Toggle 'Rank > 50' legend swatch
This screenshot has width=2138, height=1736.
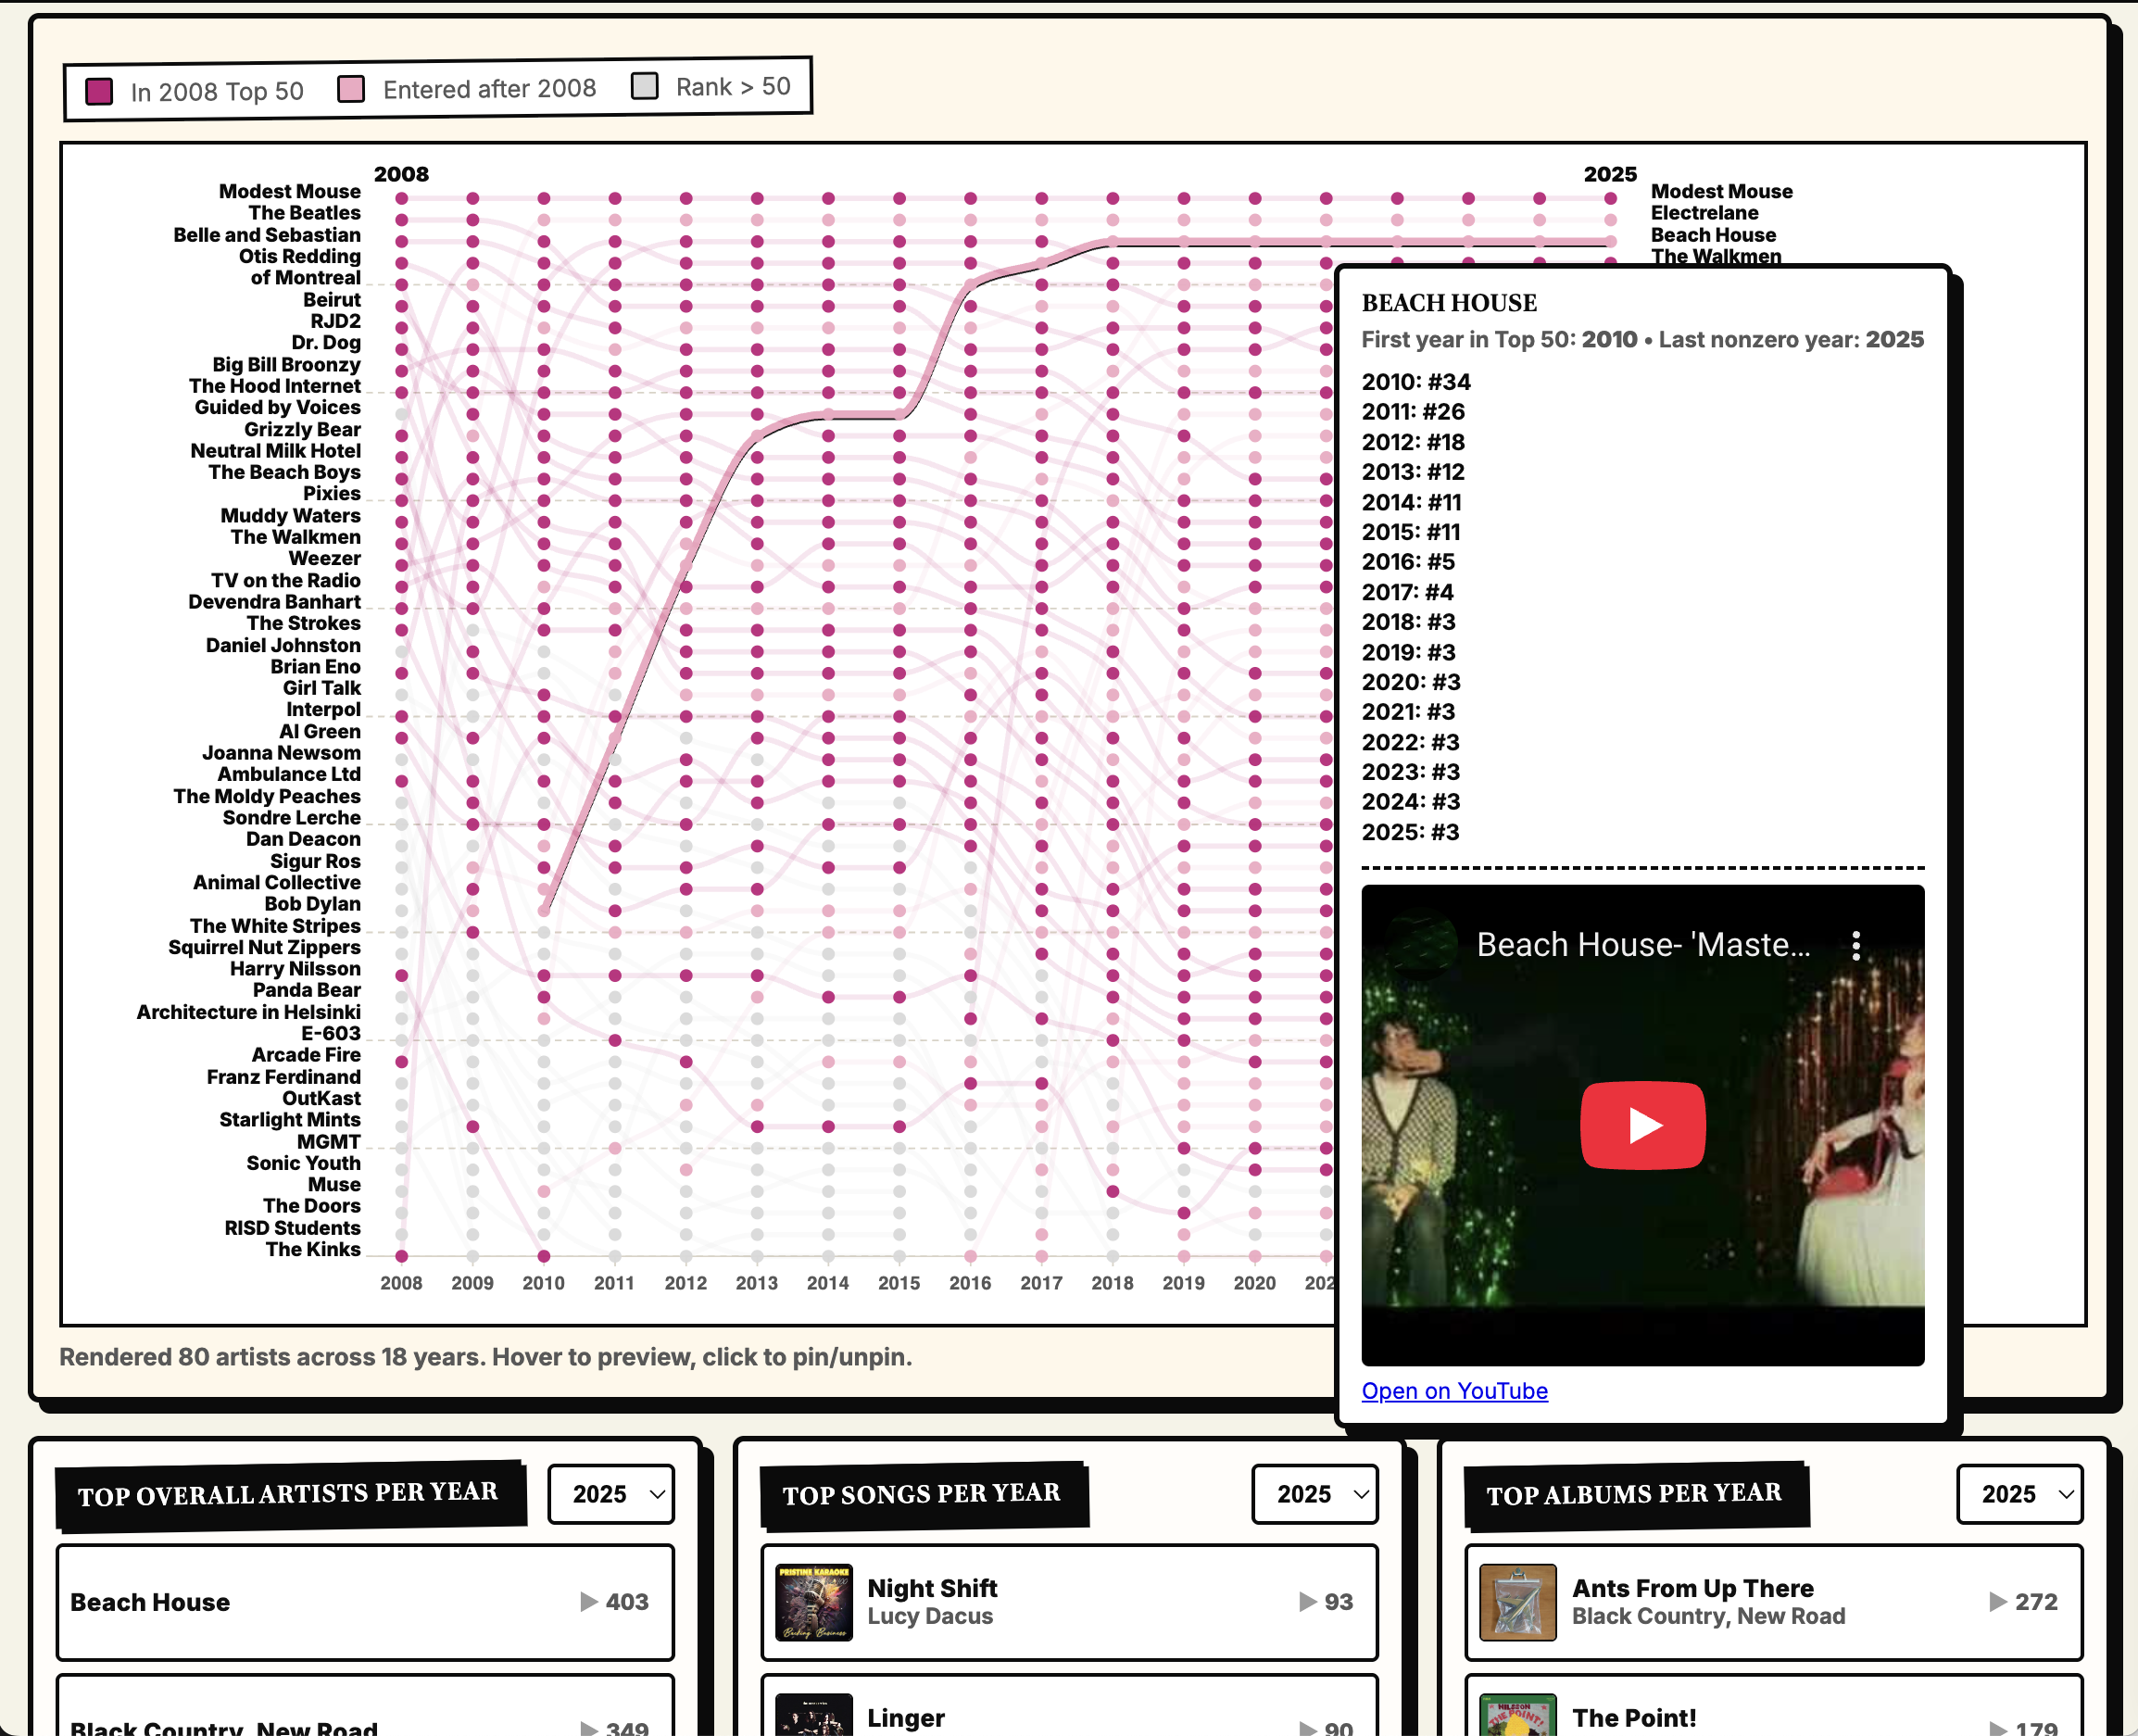tap(645, 86)
